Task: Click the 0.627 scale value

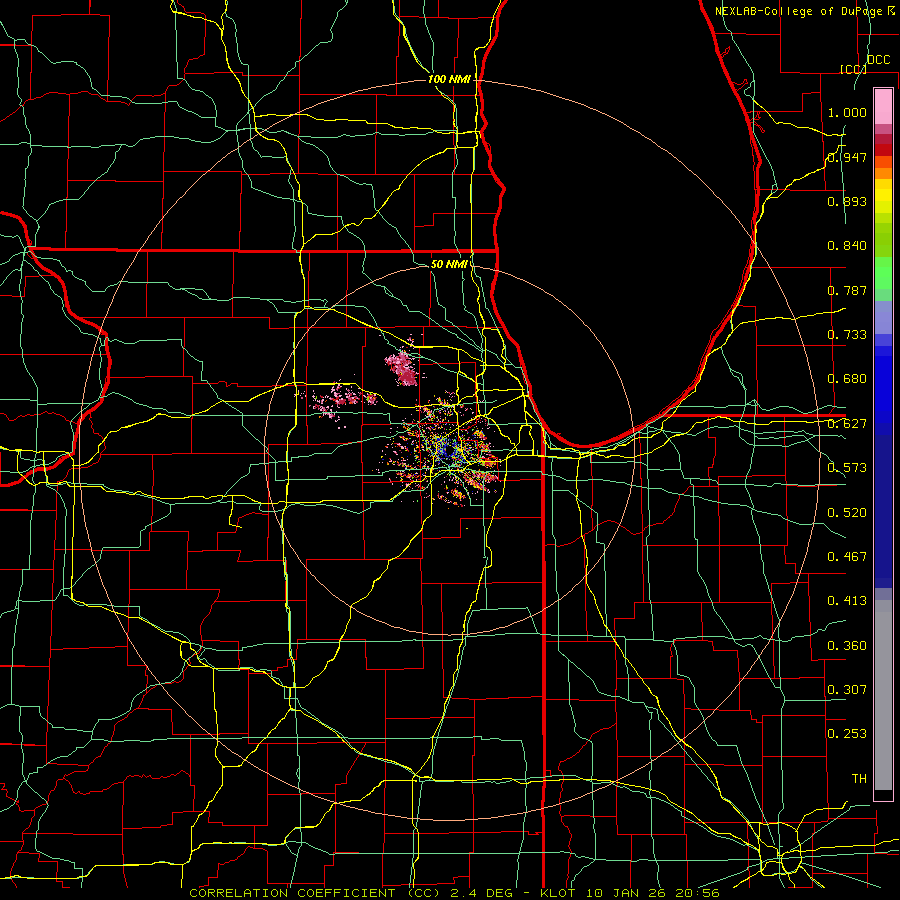Action: (847, 424)
